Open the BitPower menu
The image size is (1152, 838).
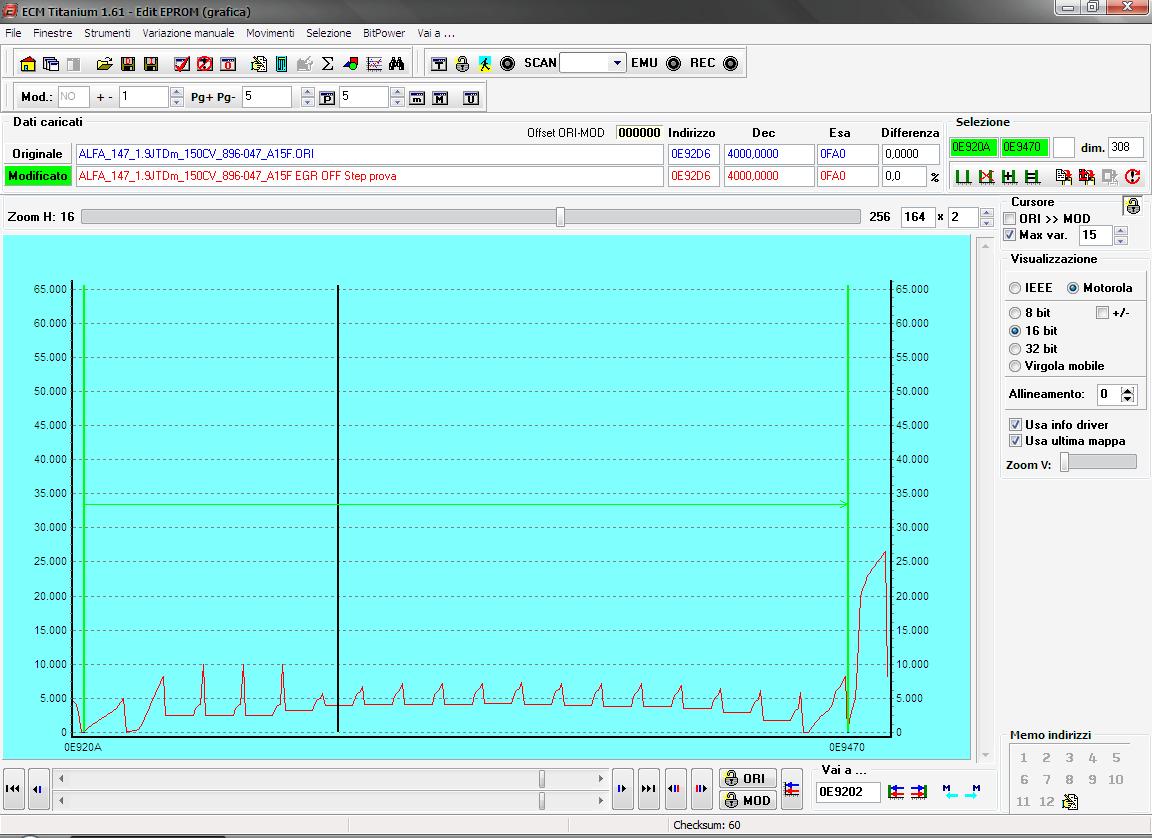coord(383,33)
